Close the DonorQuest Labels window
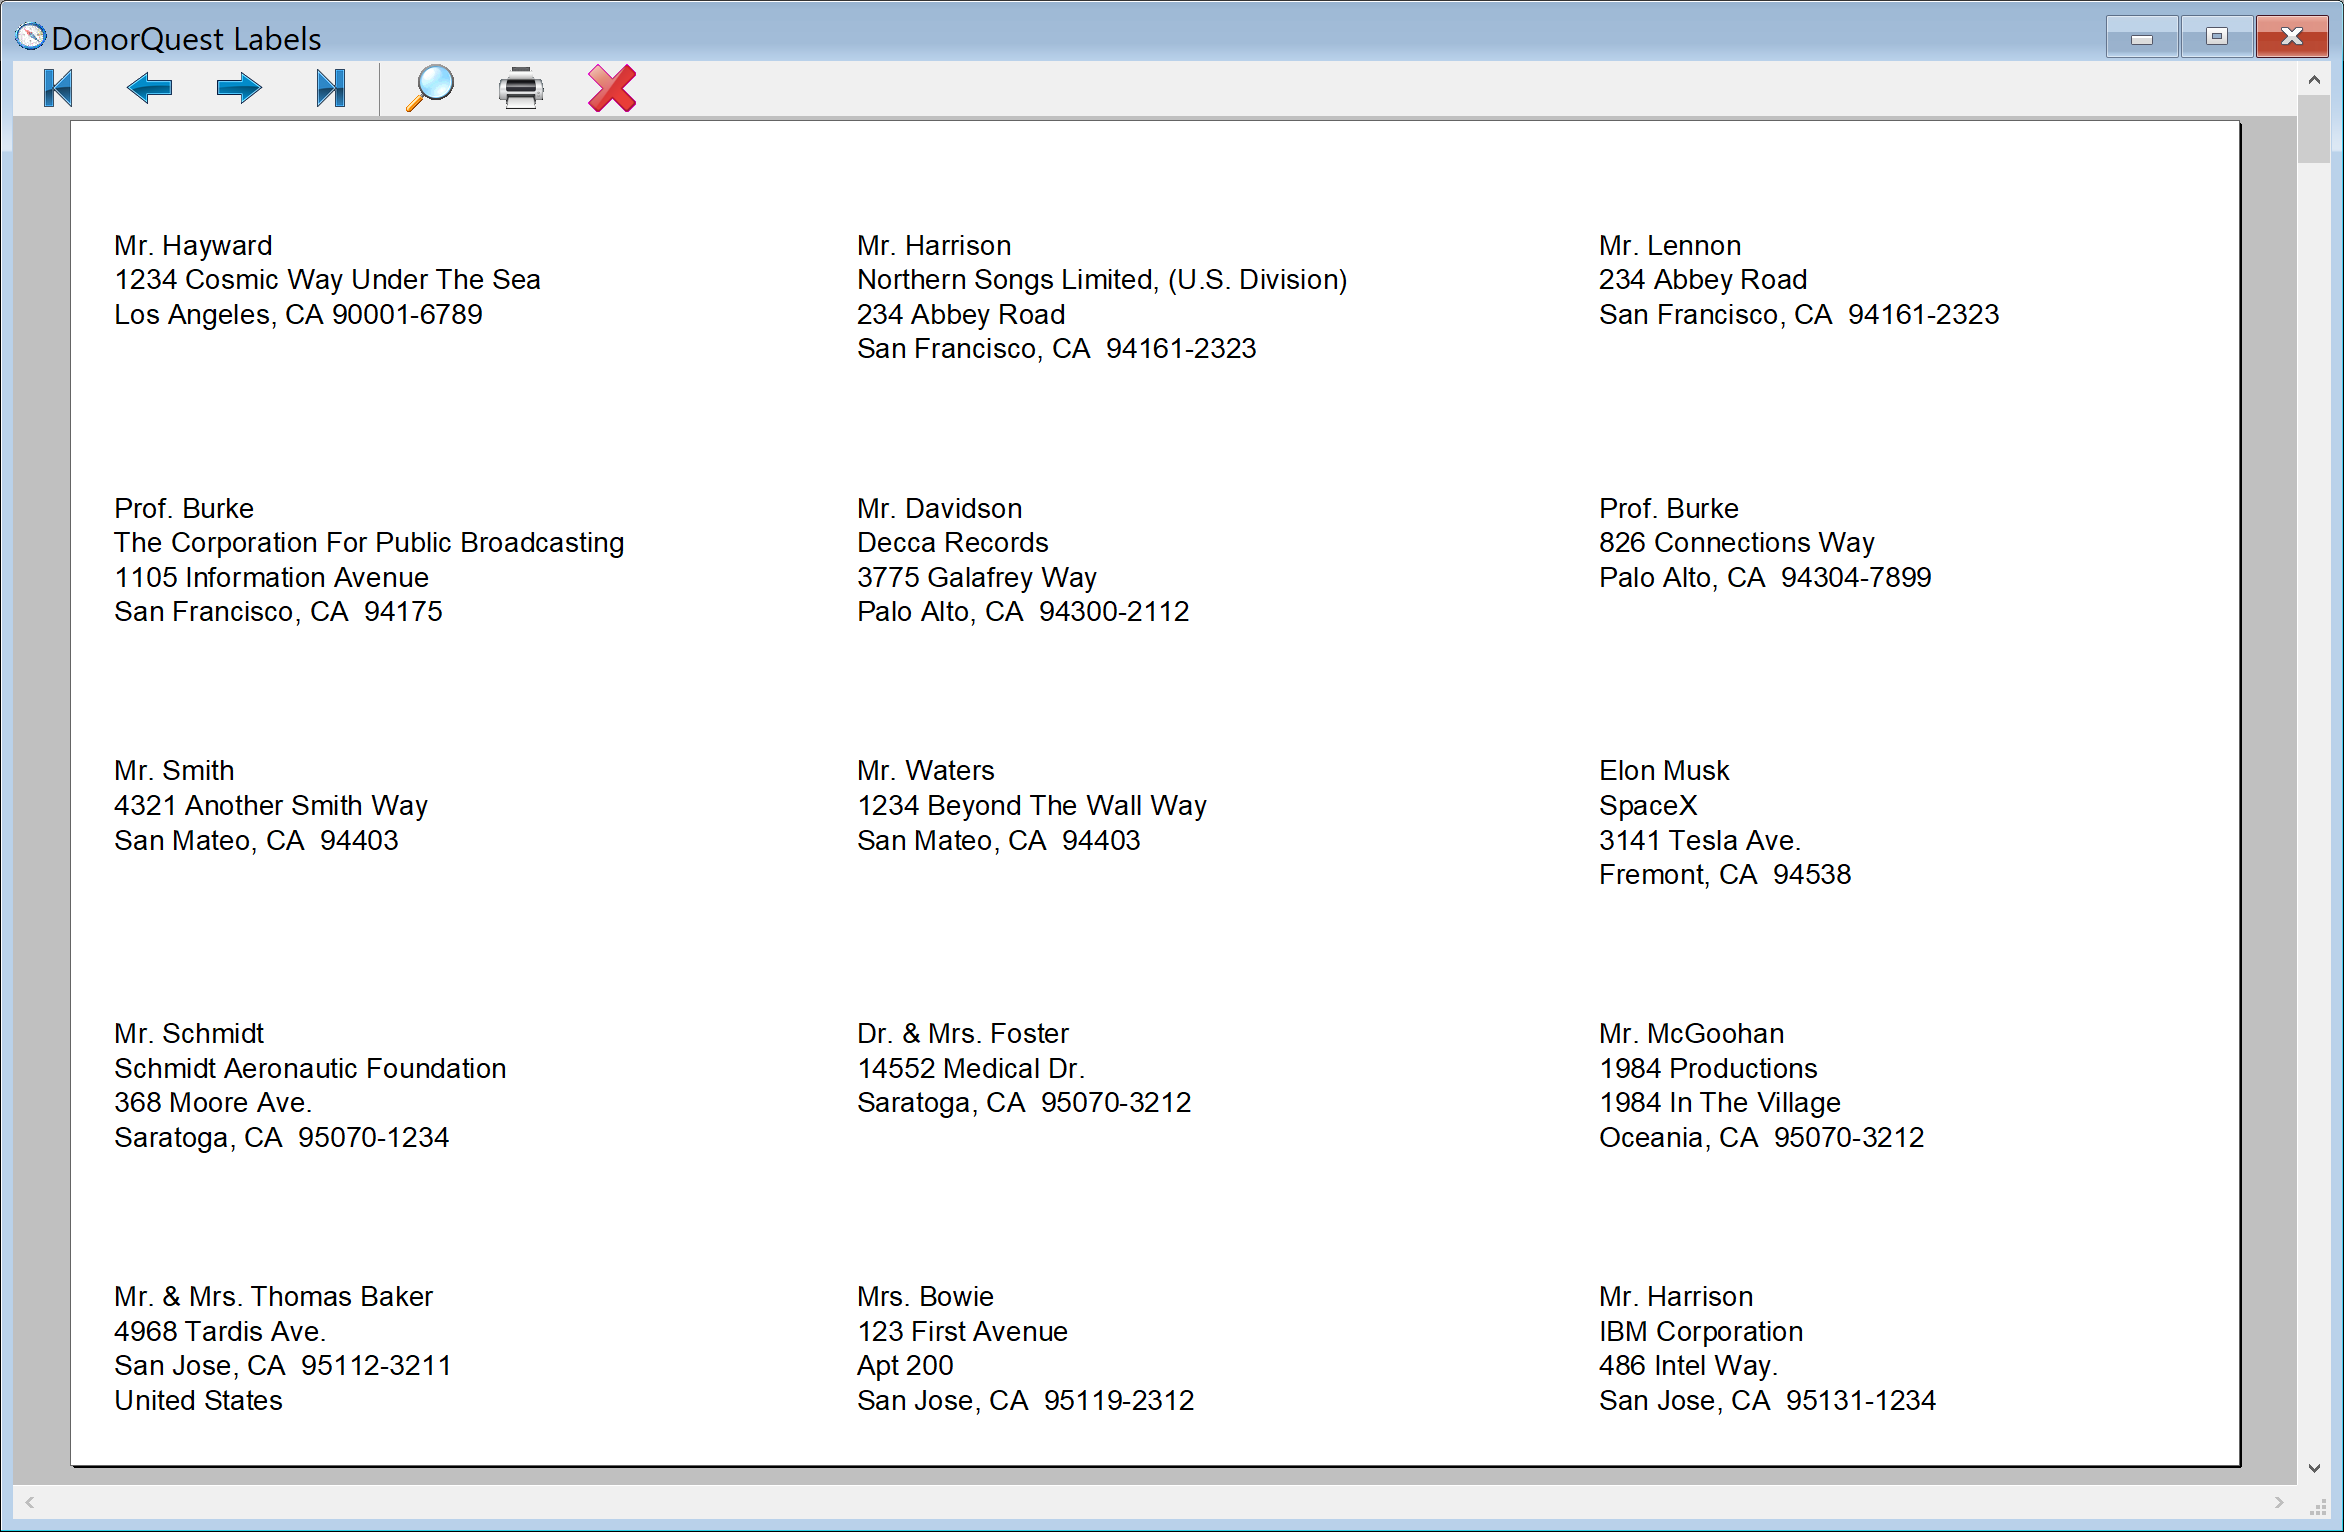This screenshot has height=1532, width=2344. 2292,37
